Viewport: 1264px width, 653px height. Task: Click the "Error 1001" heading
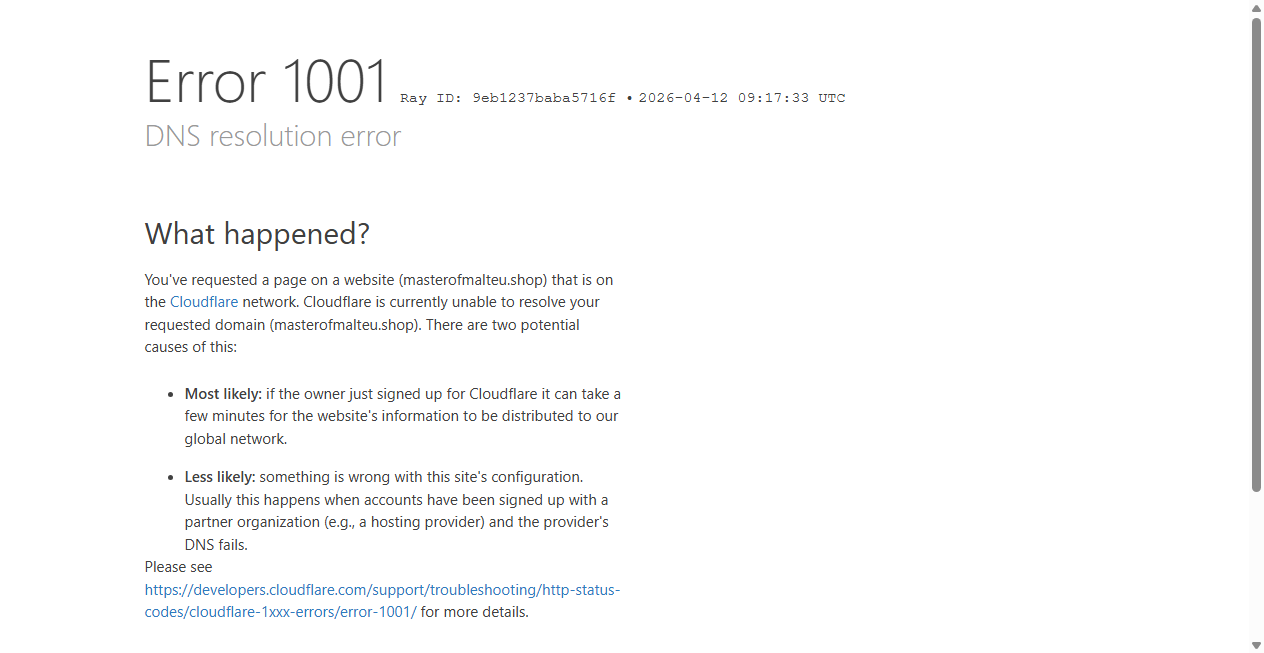pyautogui.click(x=267, y=81)
